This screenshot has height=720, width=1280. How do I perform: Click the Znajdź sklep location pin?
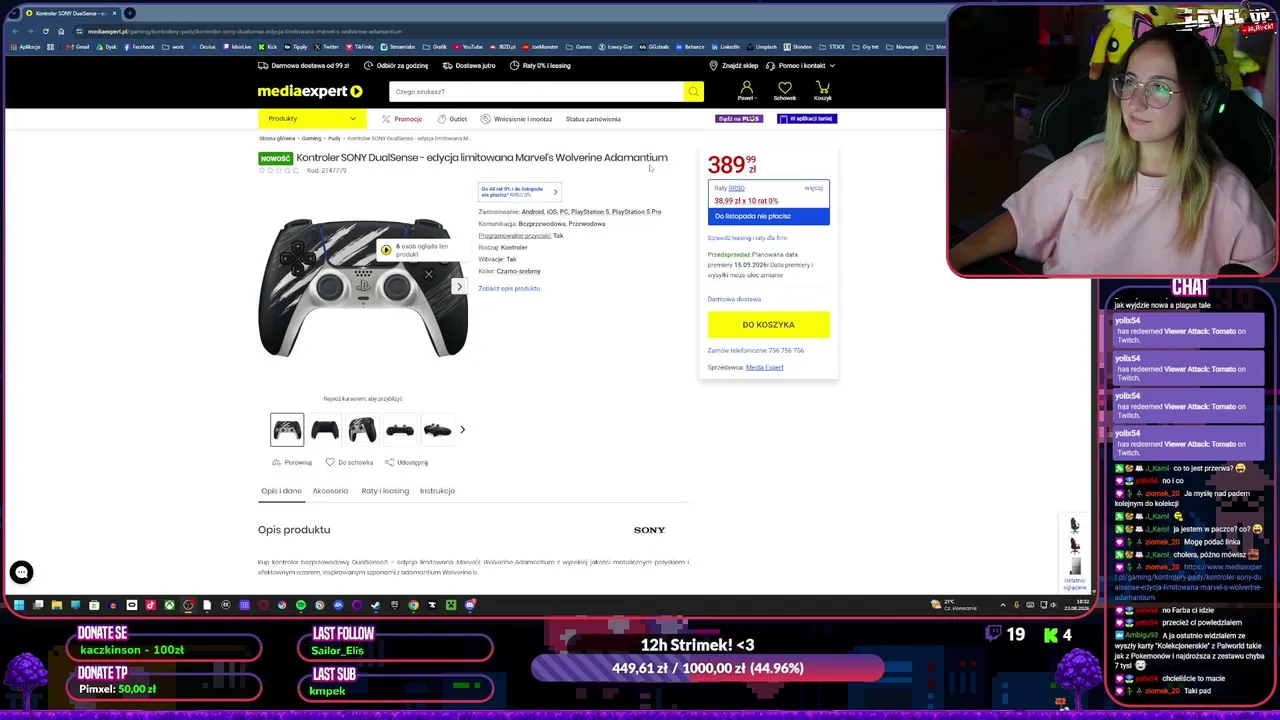[x=713, y=66]
